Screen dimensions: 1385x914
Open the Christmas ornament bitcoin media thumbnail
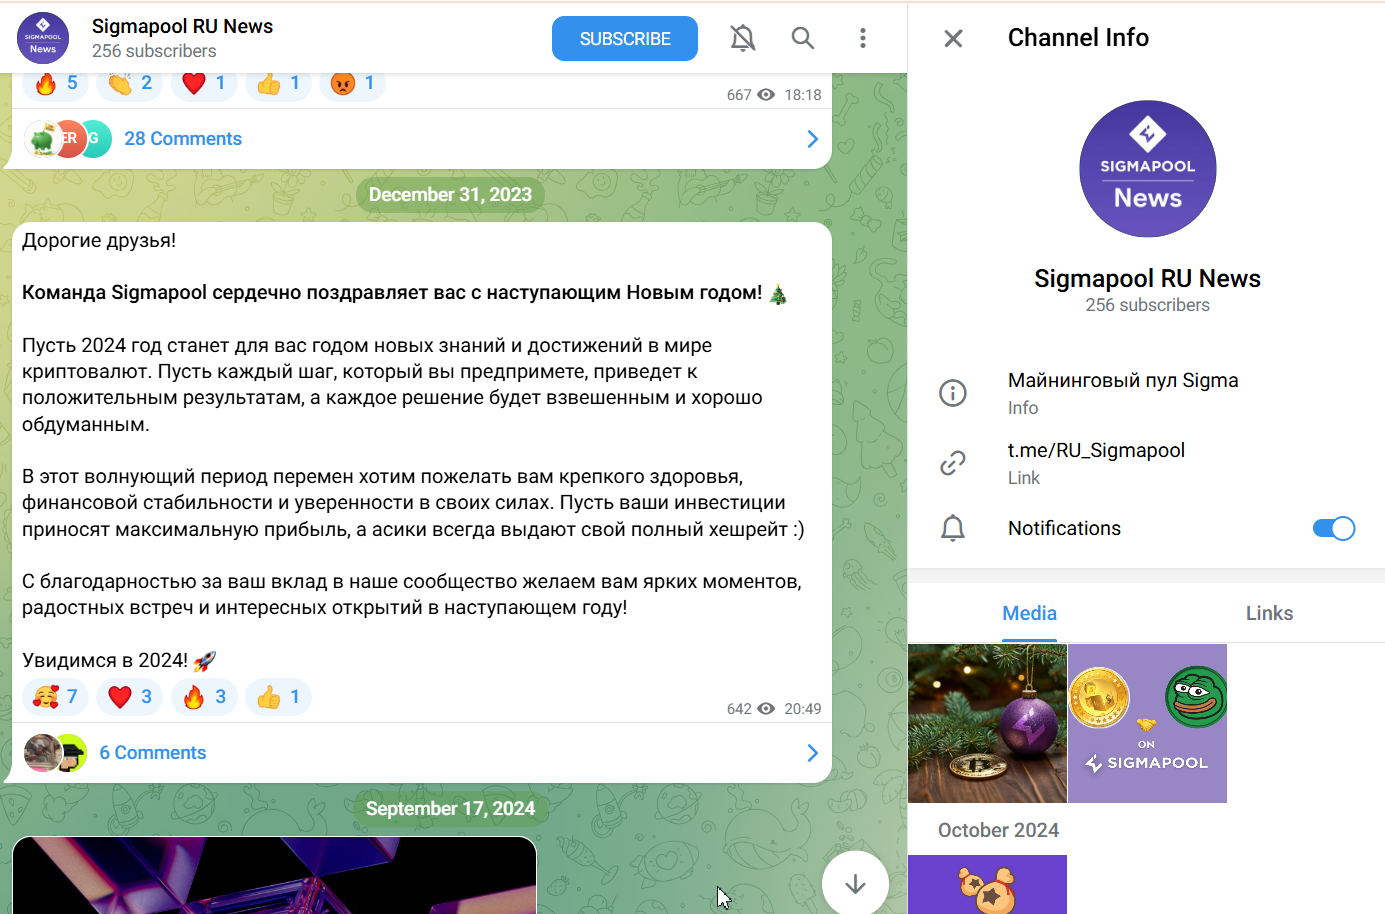(987, 723)
